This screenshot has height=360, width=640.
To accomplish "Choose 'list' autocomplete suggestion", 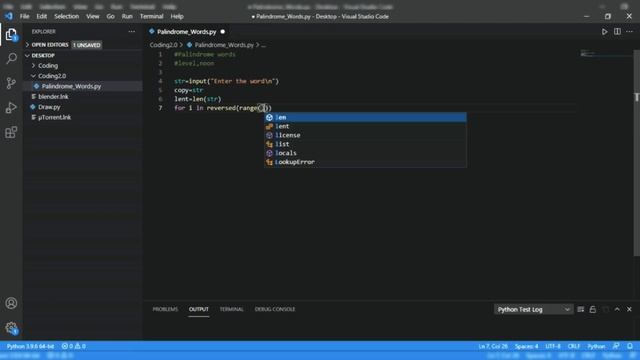I will 365,144.
